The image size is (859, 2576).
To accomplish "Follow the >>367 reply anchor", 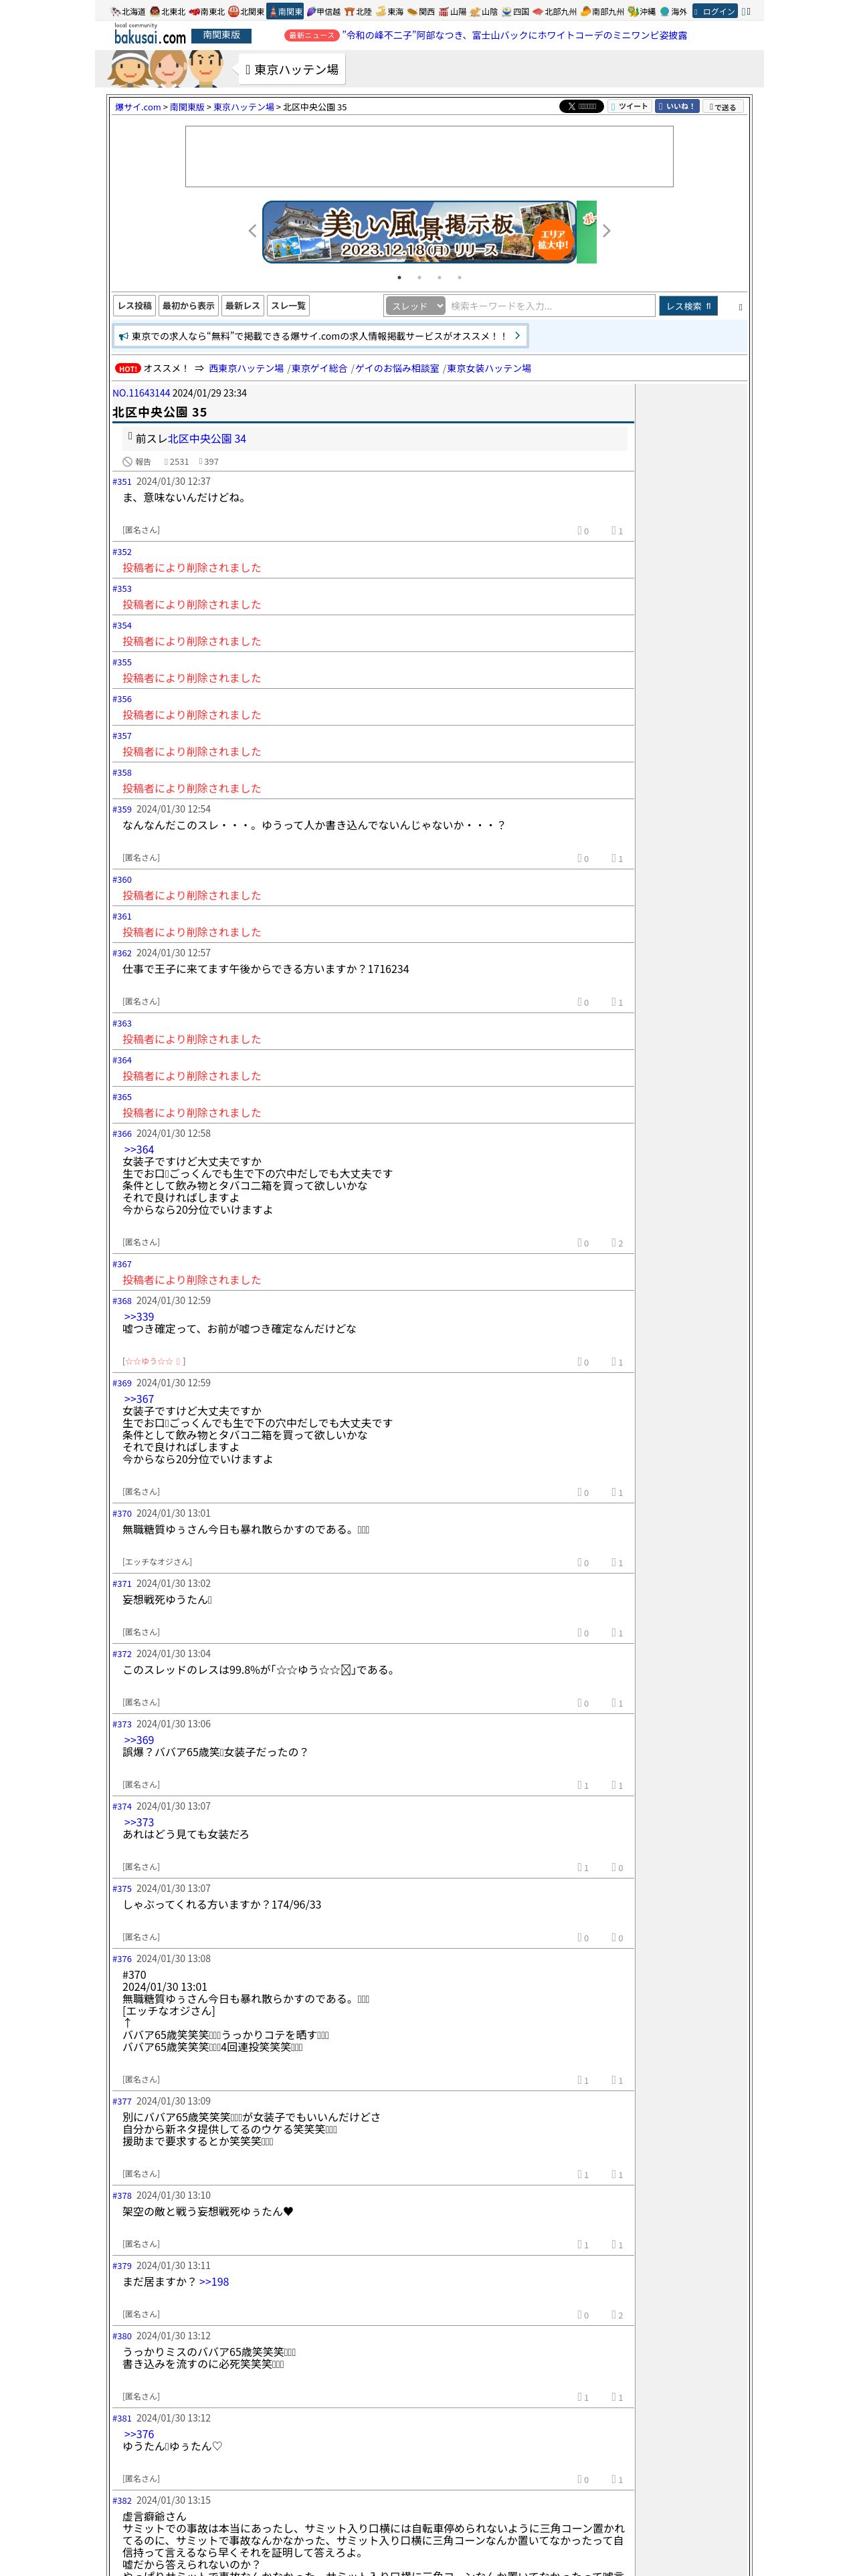I will (139, 1399).
